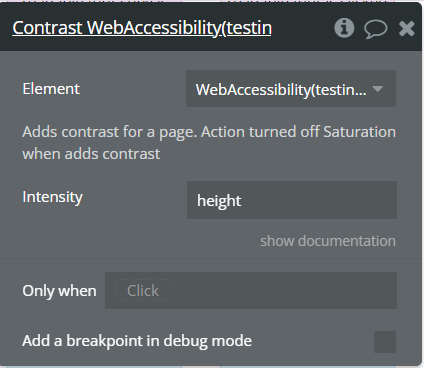Select the Saturation word in the description
This screenshot has width=424, height=368.
pos(359,132)
